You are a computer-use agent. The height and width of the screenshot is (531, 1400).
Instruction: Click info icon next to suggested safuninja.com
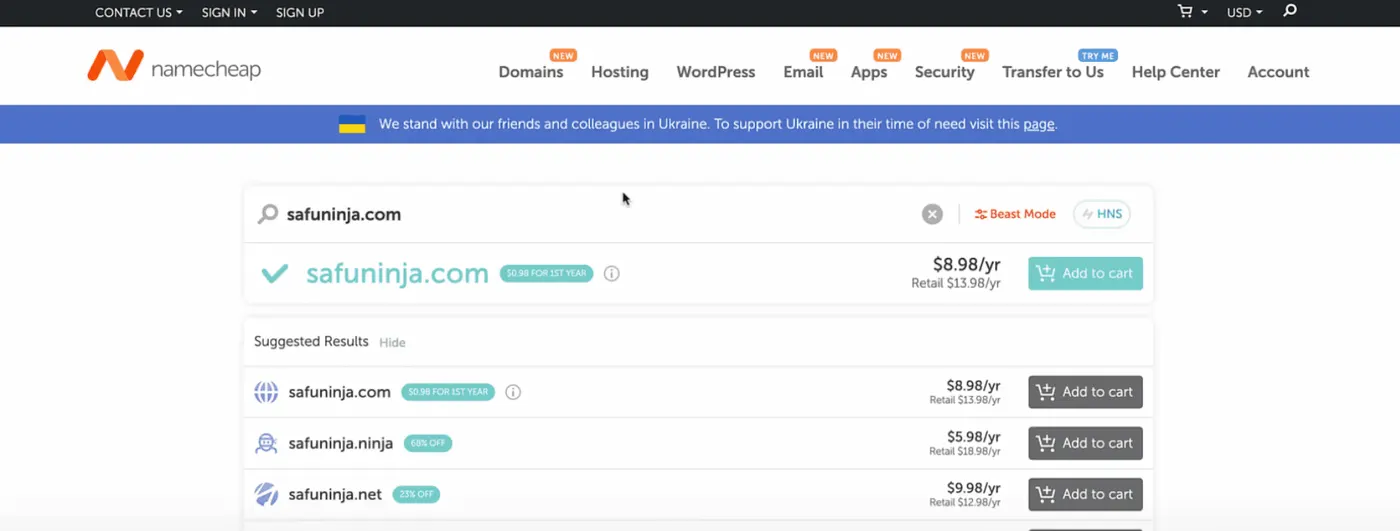point(513,392)
